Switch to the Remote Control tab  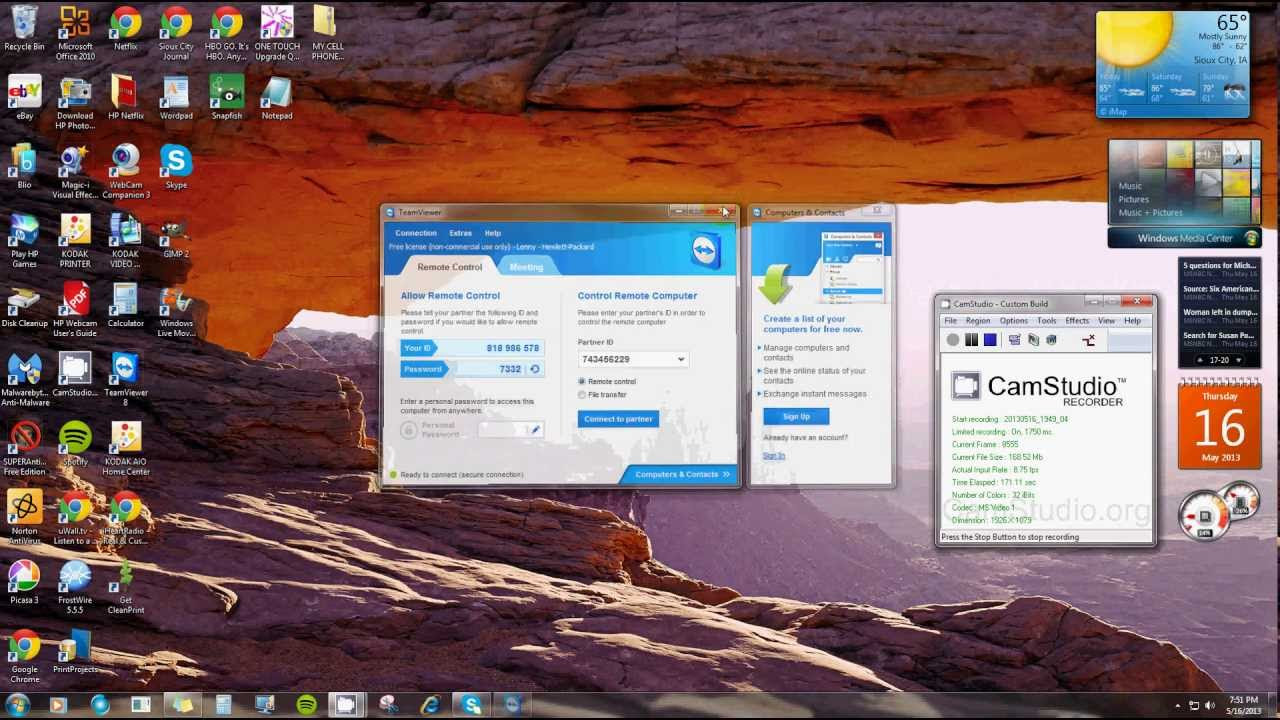coord(449,267)
